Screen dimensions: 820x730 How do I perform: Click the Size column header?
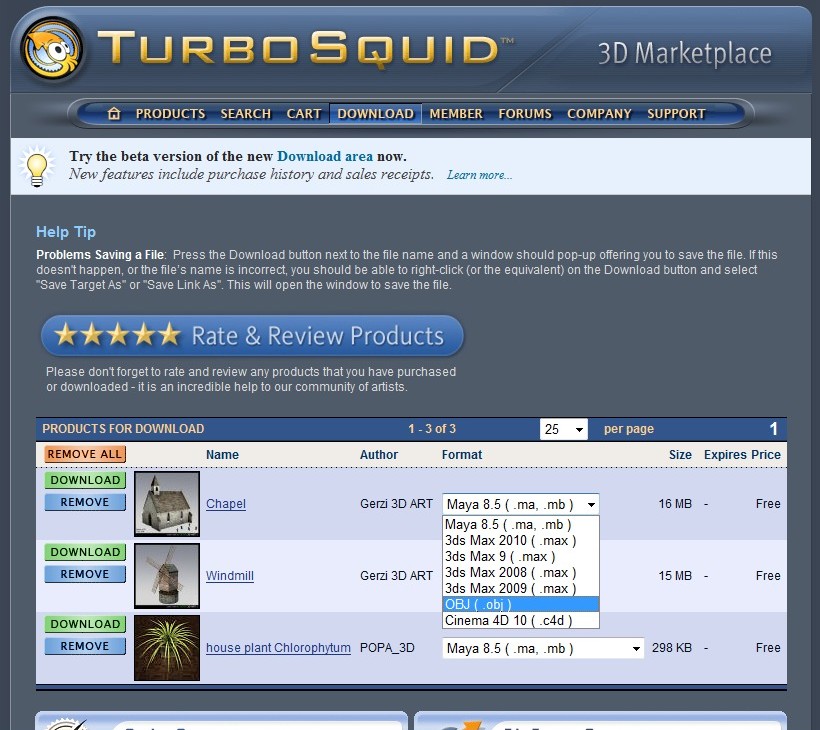pyautogui.click(x=680, y=455)
